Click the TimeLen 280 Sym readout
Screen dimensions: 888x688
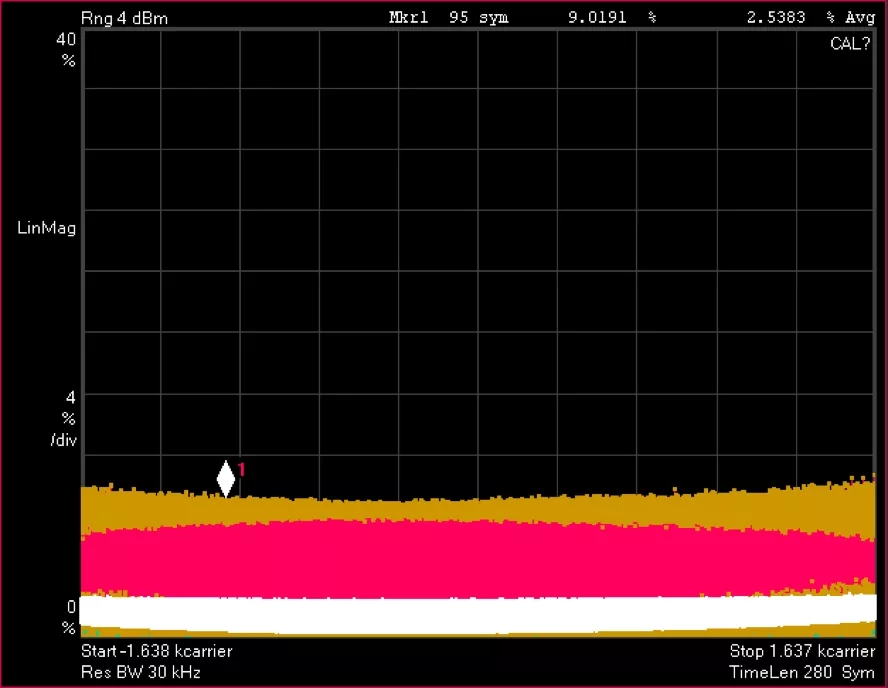coord(802,672)
